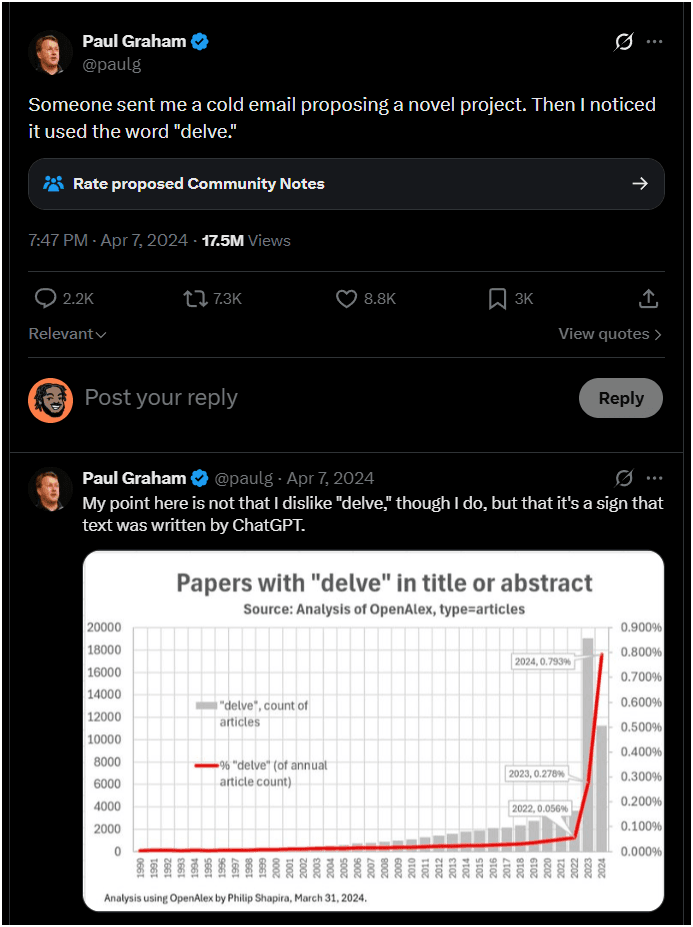This screenshot has height=927, width=693.
Task: Like the tweet with 8.8K likes
Action: coord(346,298)
